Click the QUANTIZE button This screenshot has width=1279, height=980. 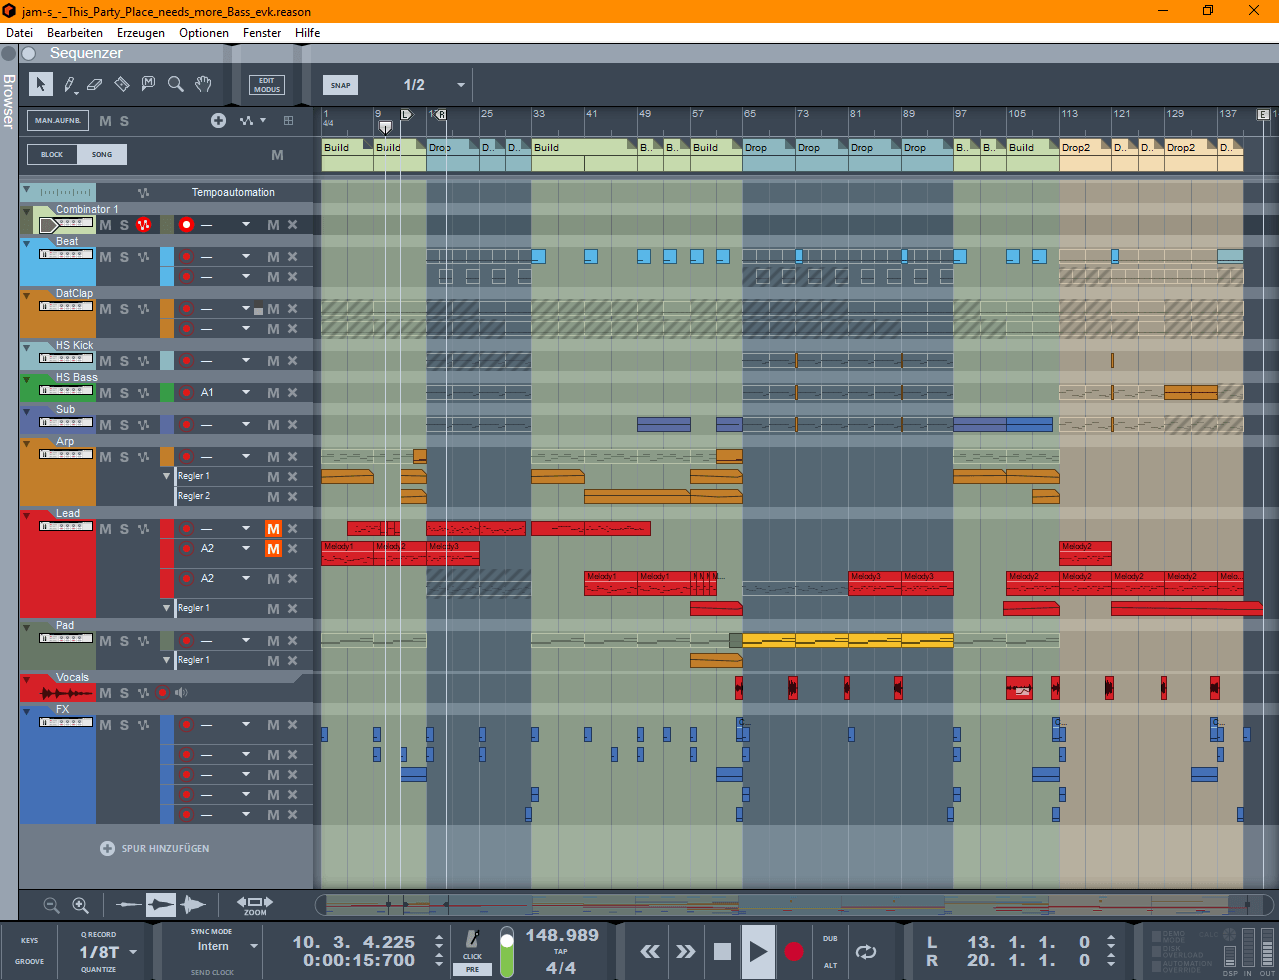pyautogui.click(x=98, y=969)
